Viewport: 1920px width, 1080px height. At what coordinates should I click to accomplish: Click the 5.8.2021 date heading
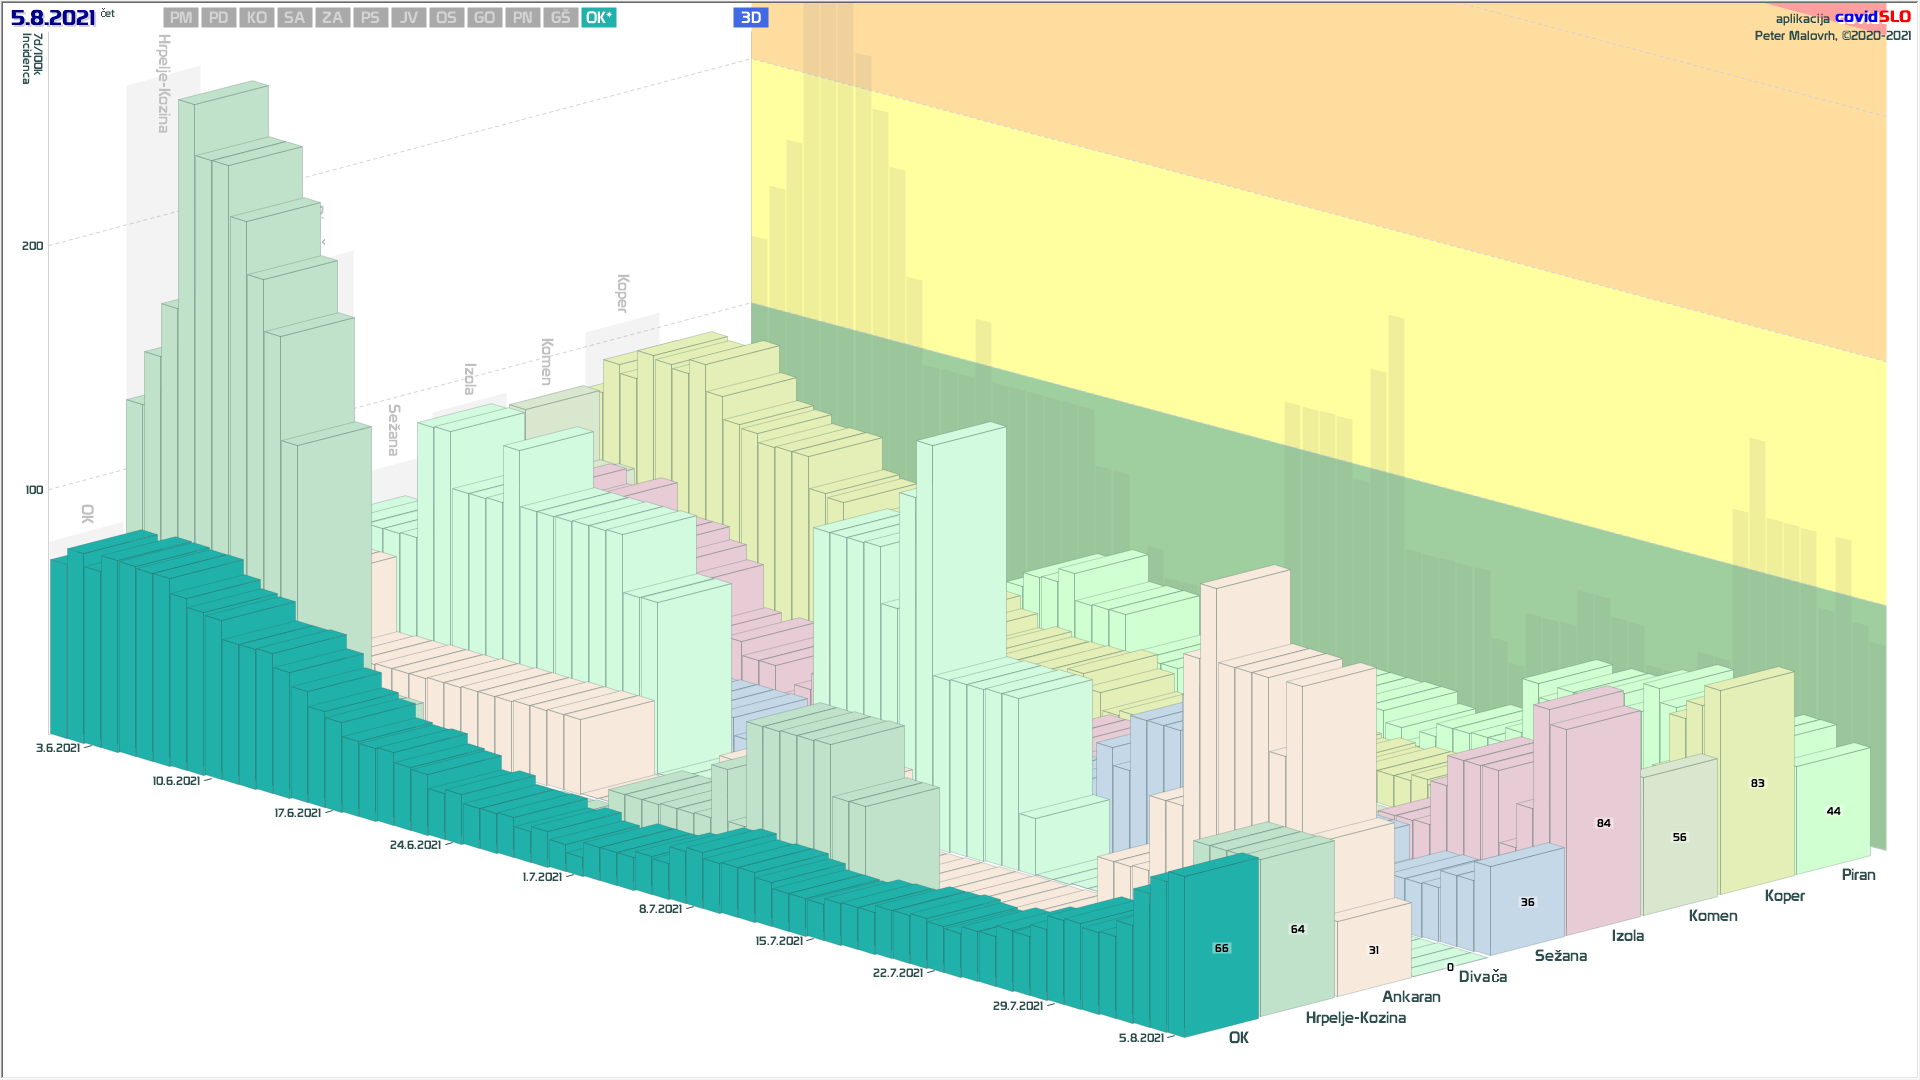(x=53, y=18)
